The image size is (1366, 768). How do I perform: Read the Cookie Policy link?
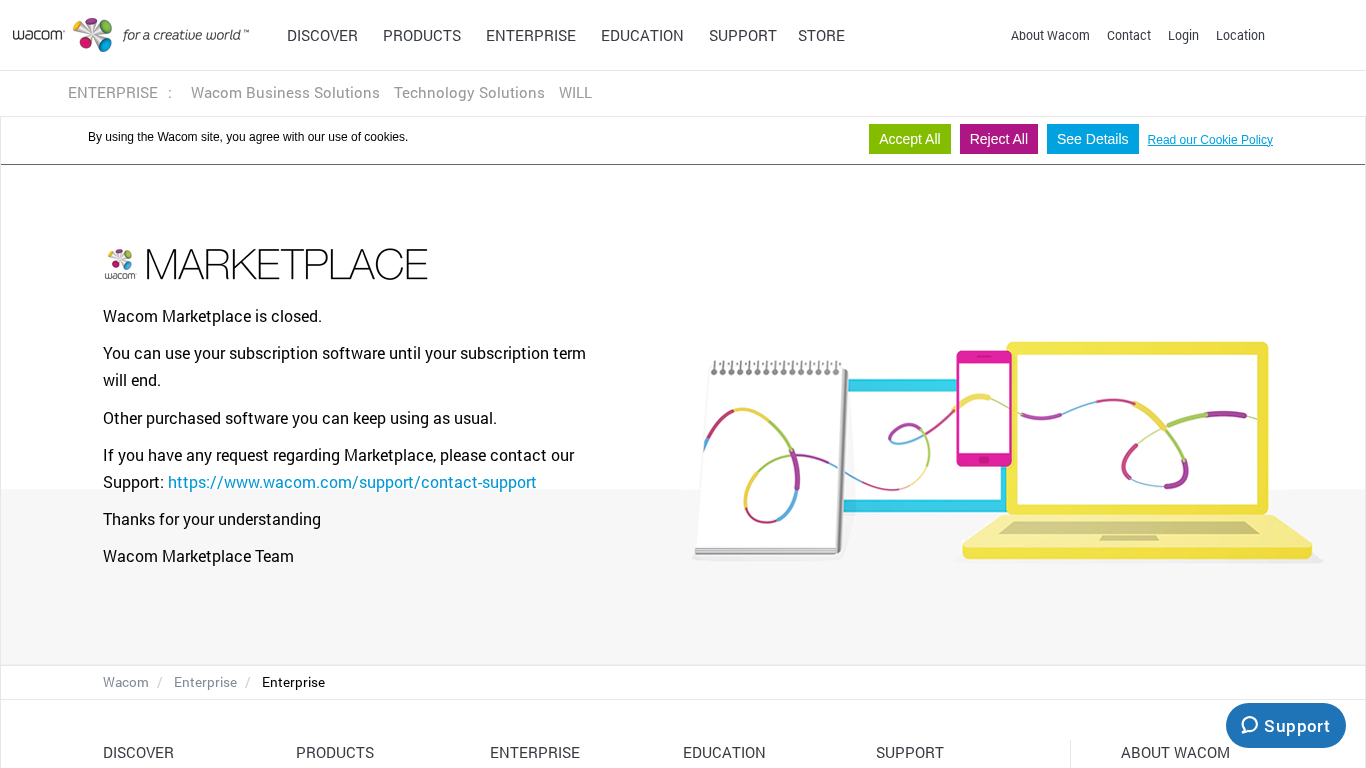point(1210,140)
